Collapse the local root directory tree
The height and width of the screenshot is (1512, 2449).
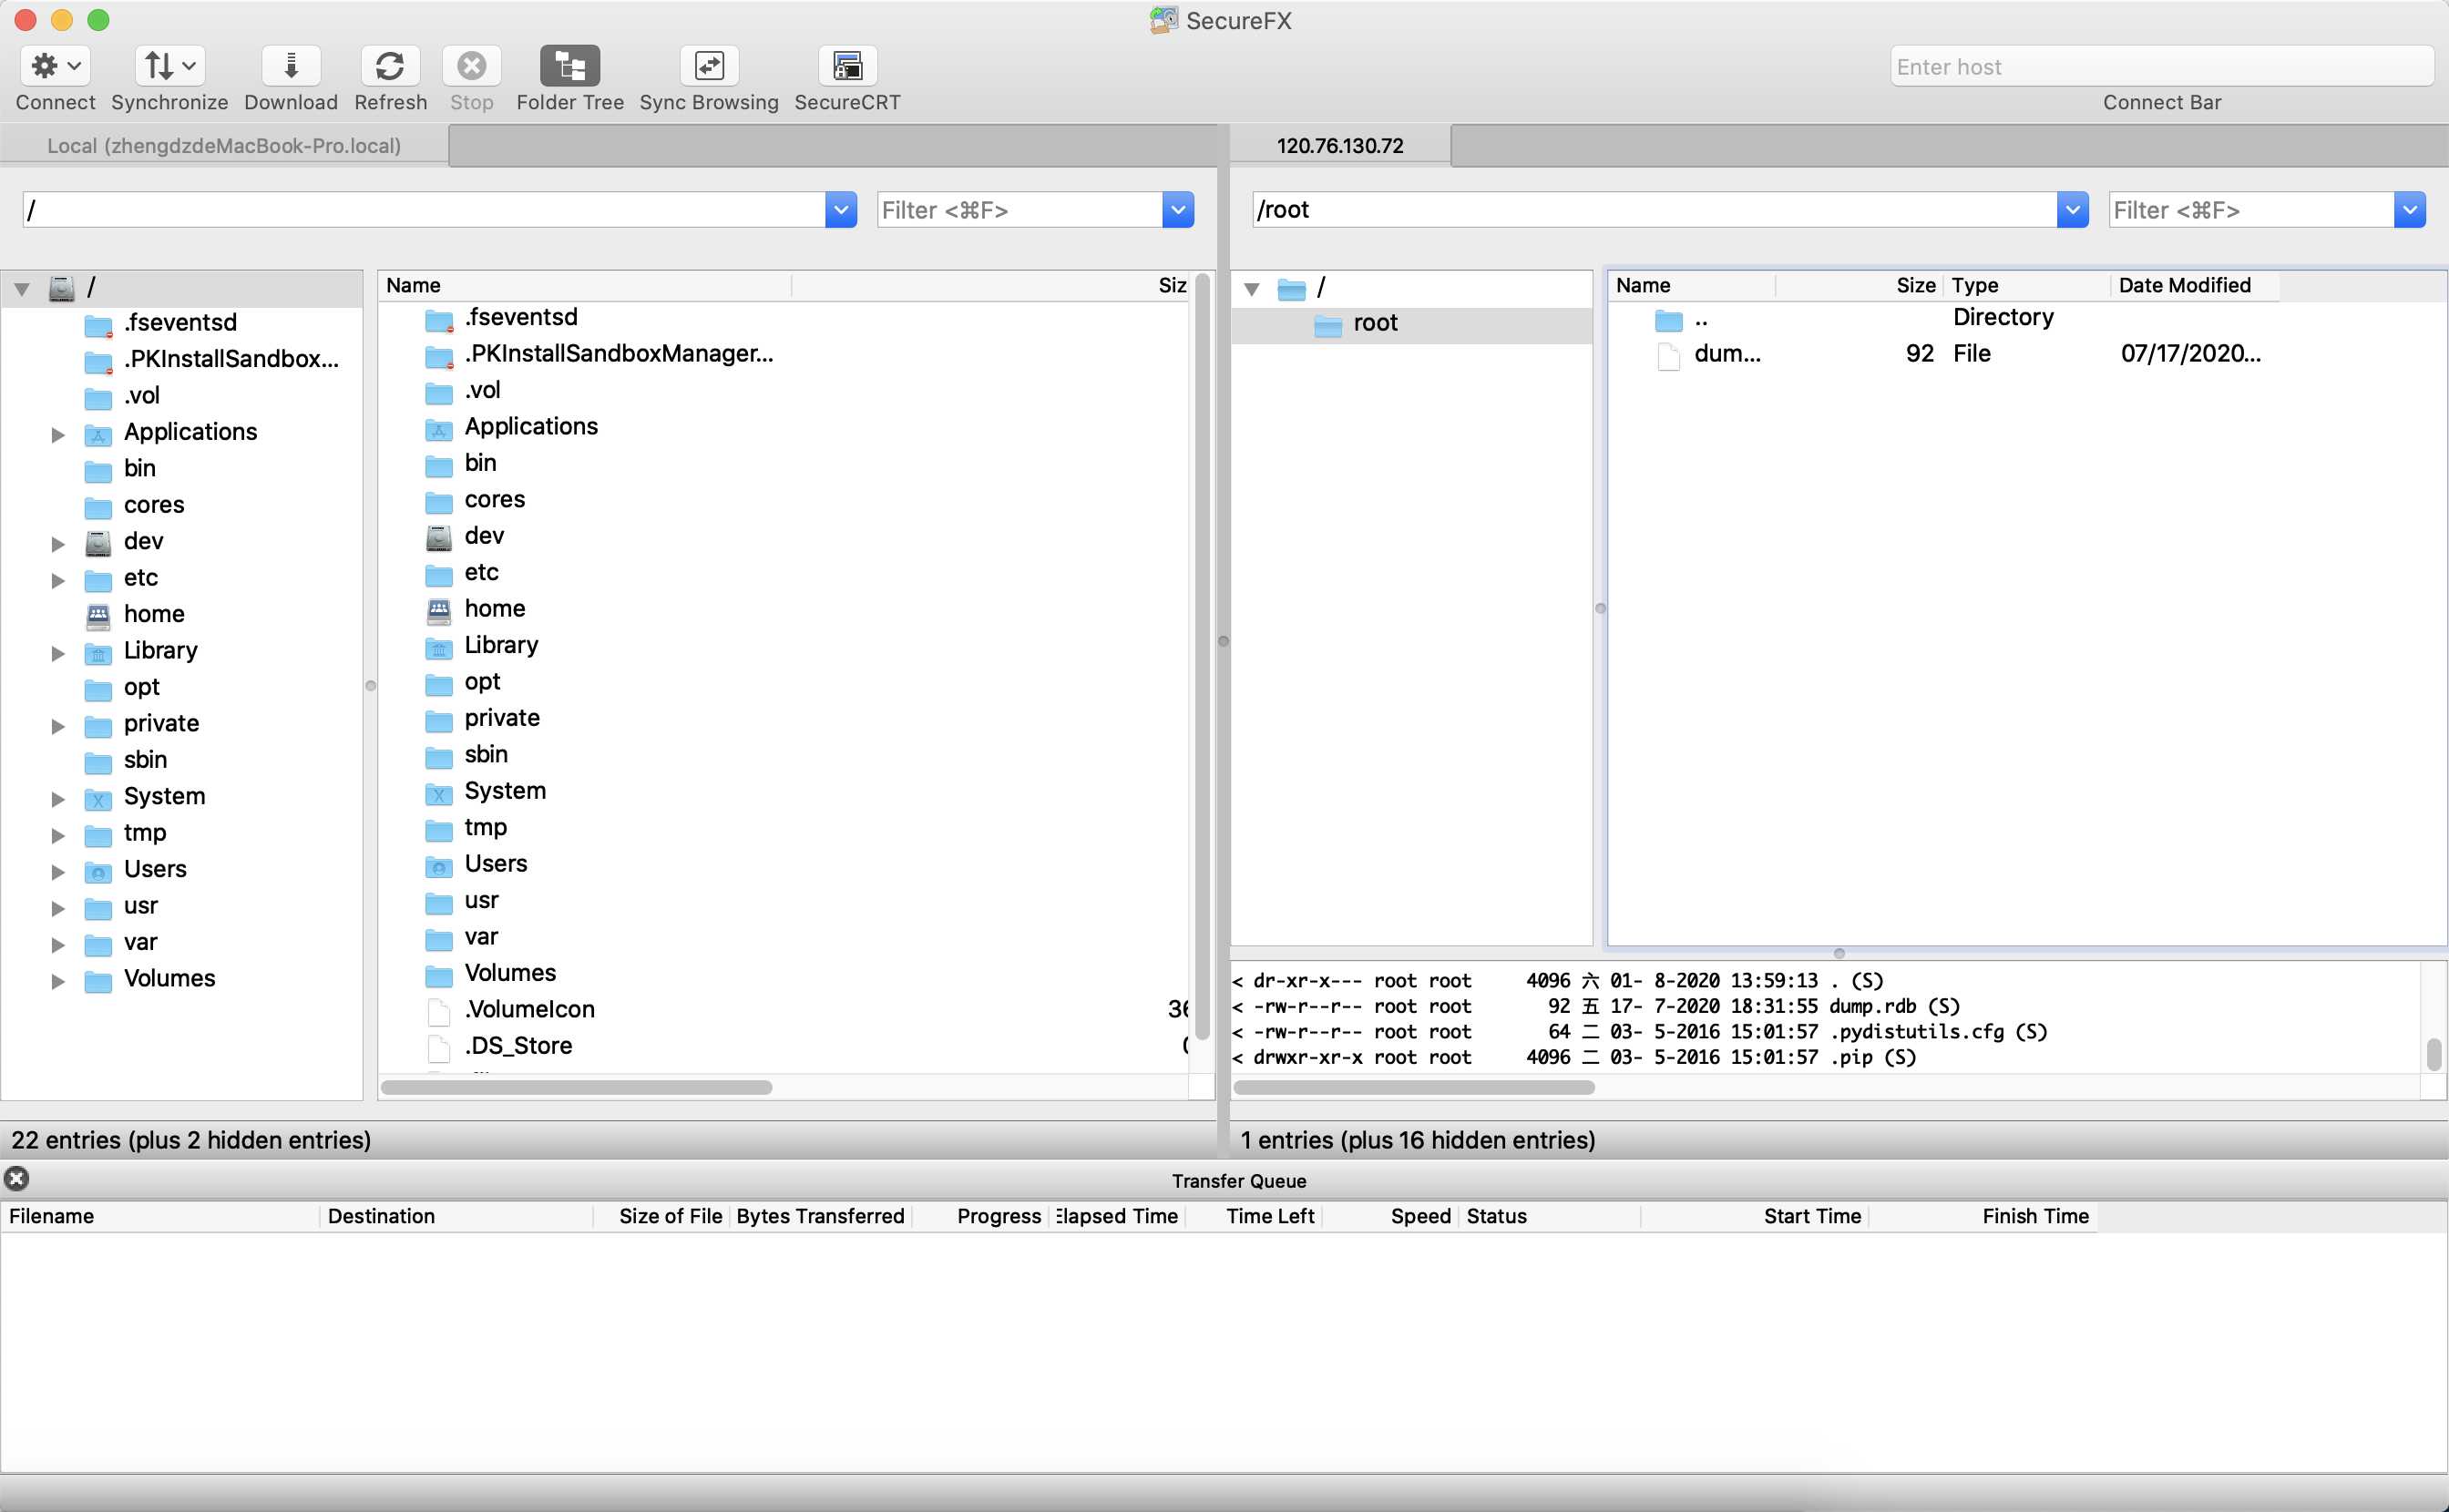[x=21, y=288]
